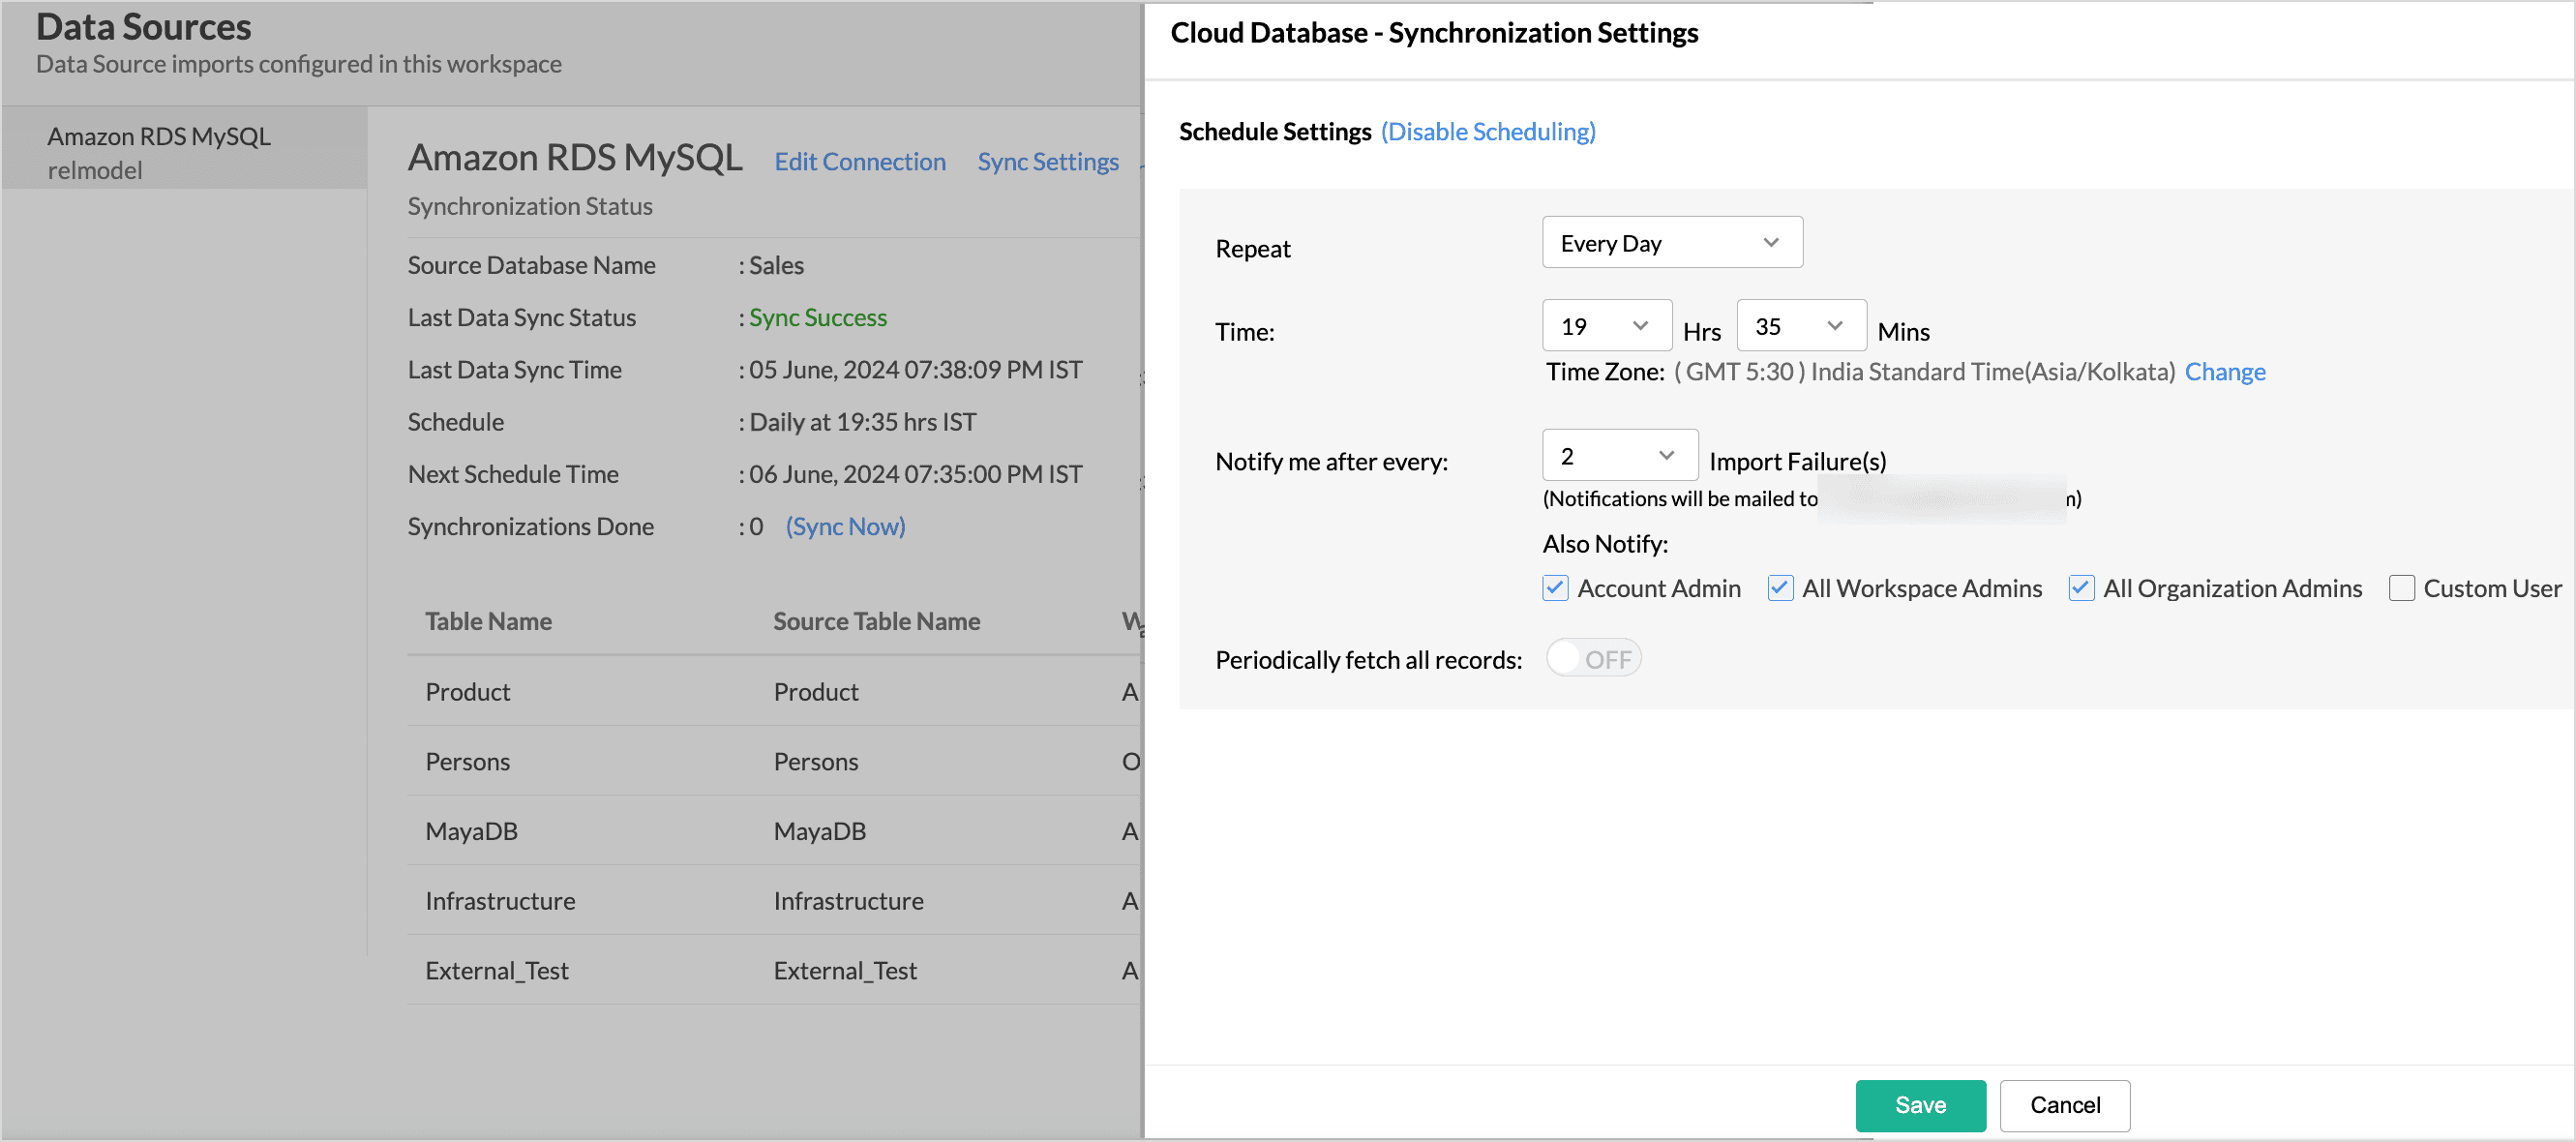2576x1142 pixels.
Task: Open the Repeat 'Every Day' dropdown
Action: tap(1672, 243)
